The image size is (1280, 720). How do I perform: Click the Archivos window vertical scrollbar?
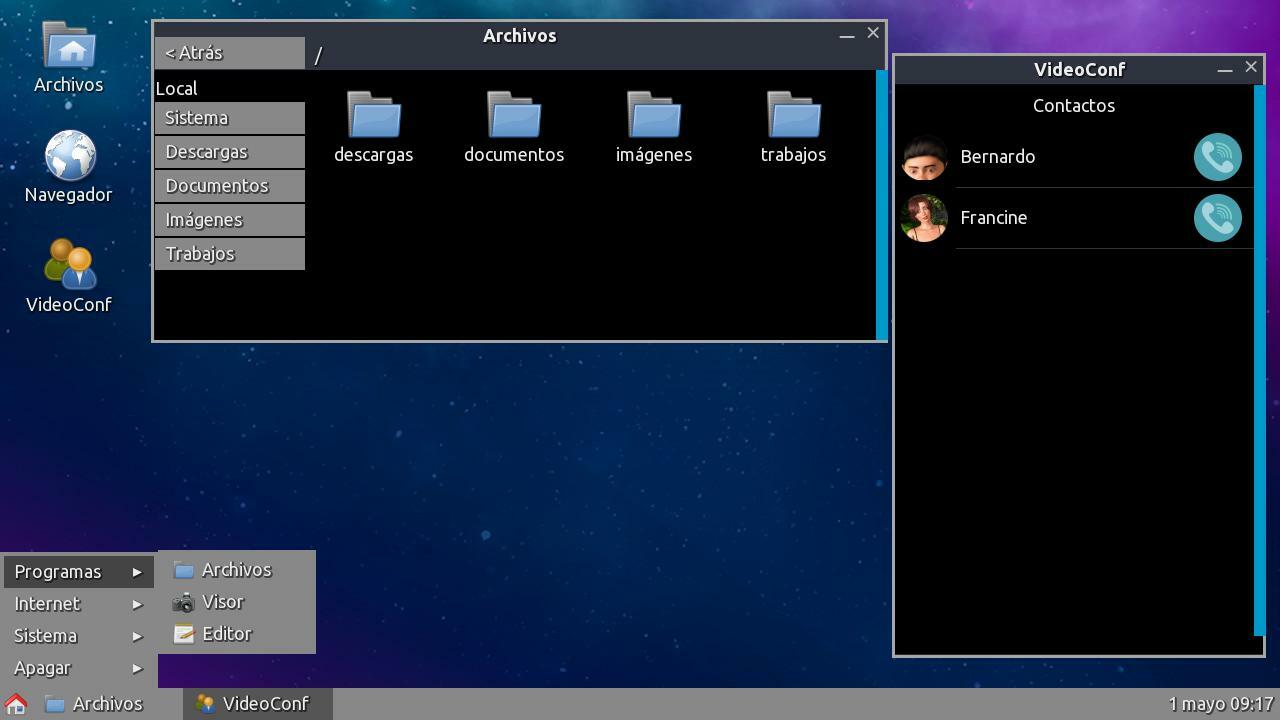point(881,205)
